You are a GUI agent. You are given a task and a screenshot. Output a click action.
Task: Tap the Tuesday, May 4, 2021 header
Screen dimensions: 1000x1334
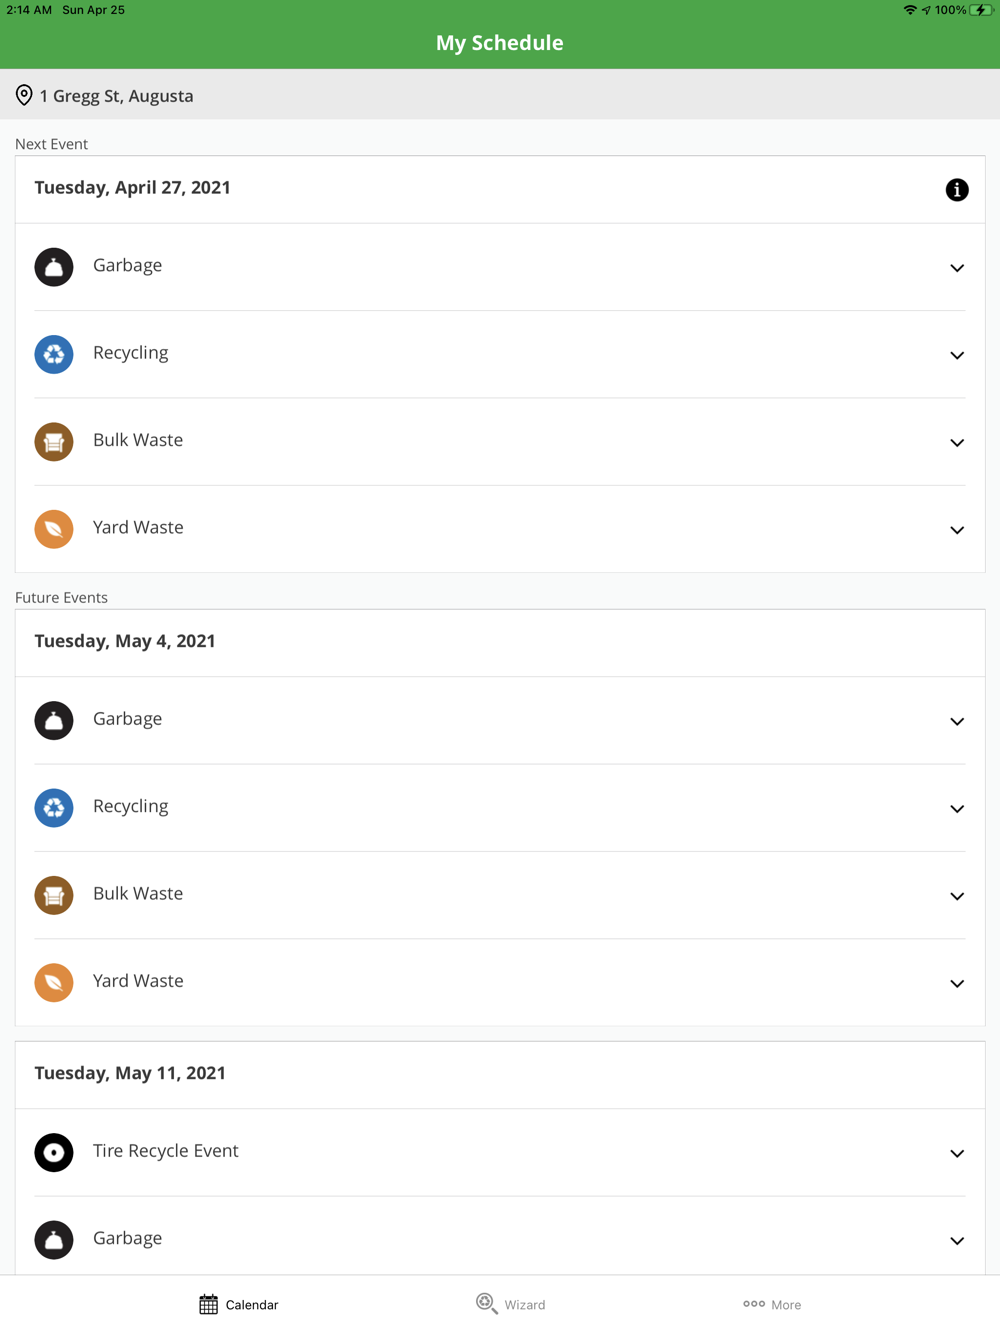tap(125, 641)
